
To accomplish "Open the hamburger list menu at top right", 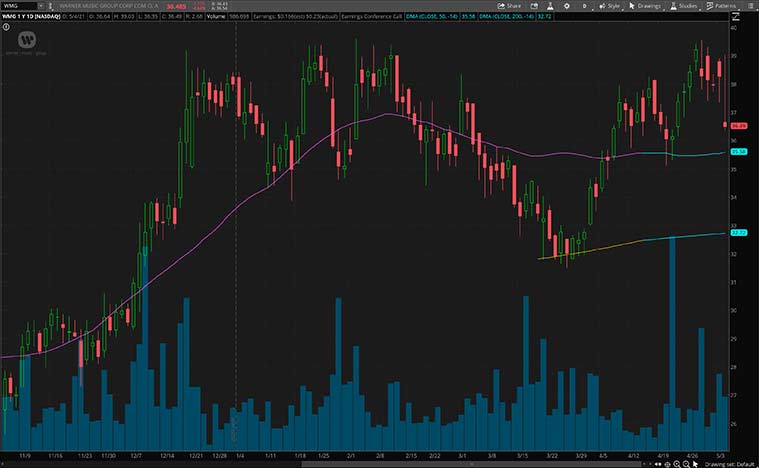I will pyautogui.click(x=751, y=5).
